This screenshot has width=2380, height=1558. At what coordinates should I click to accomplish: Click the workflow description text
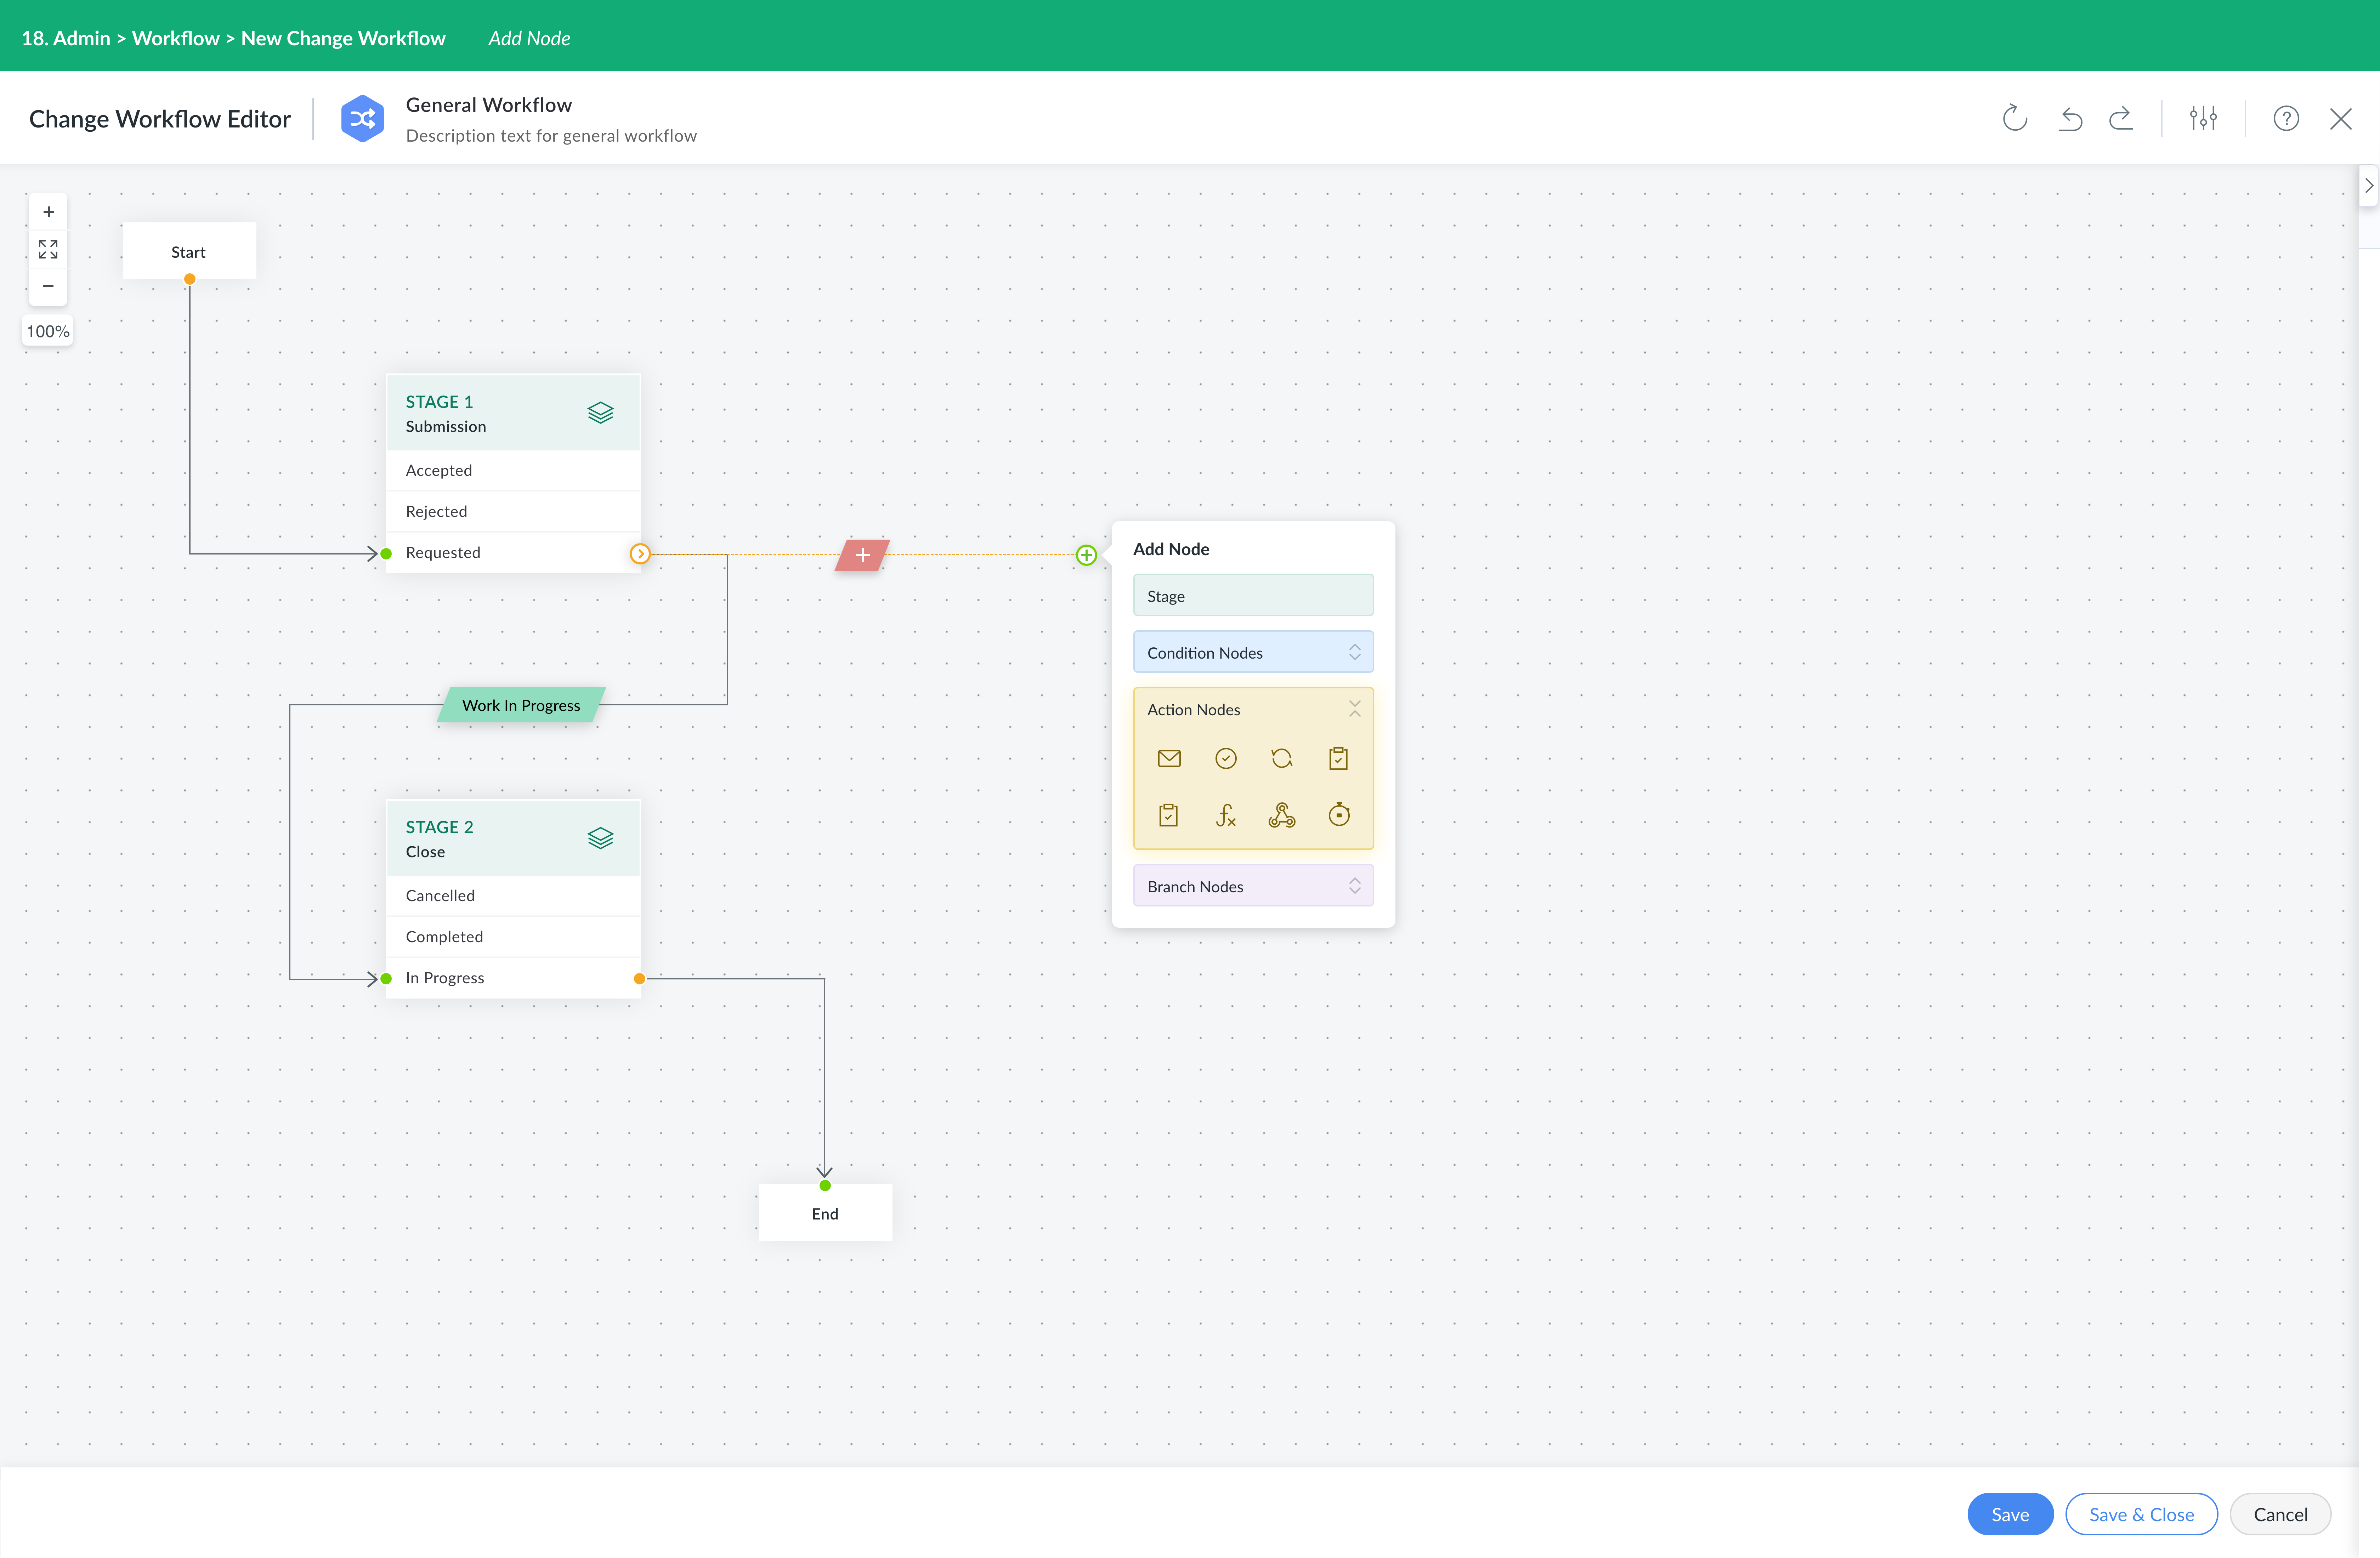pyautogui.click(x=551, y=136)
